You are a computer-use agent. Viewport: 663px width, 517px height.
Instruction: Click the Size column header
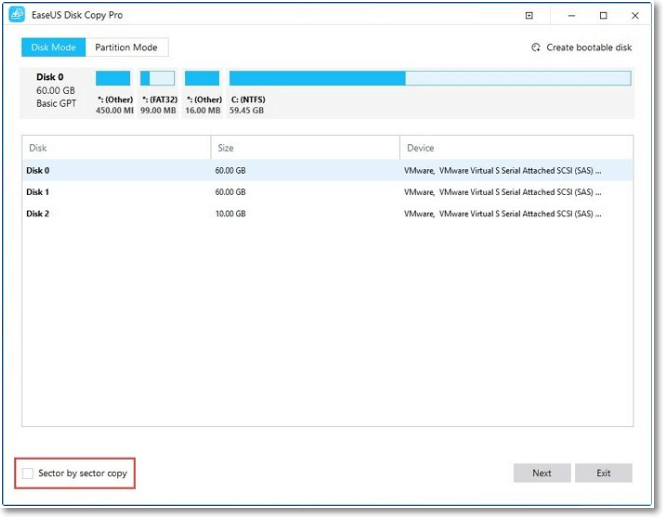(x=305, y=148)
